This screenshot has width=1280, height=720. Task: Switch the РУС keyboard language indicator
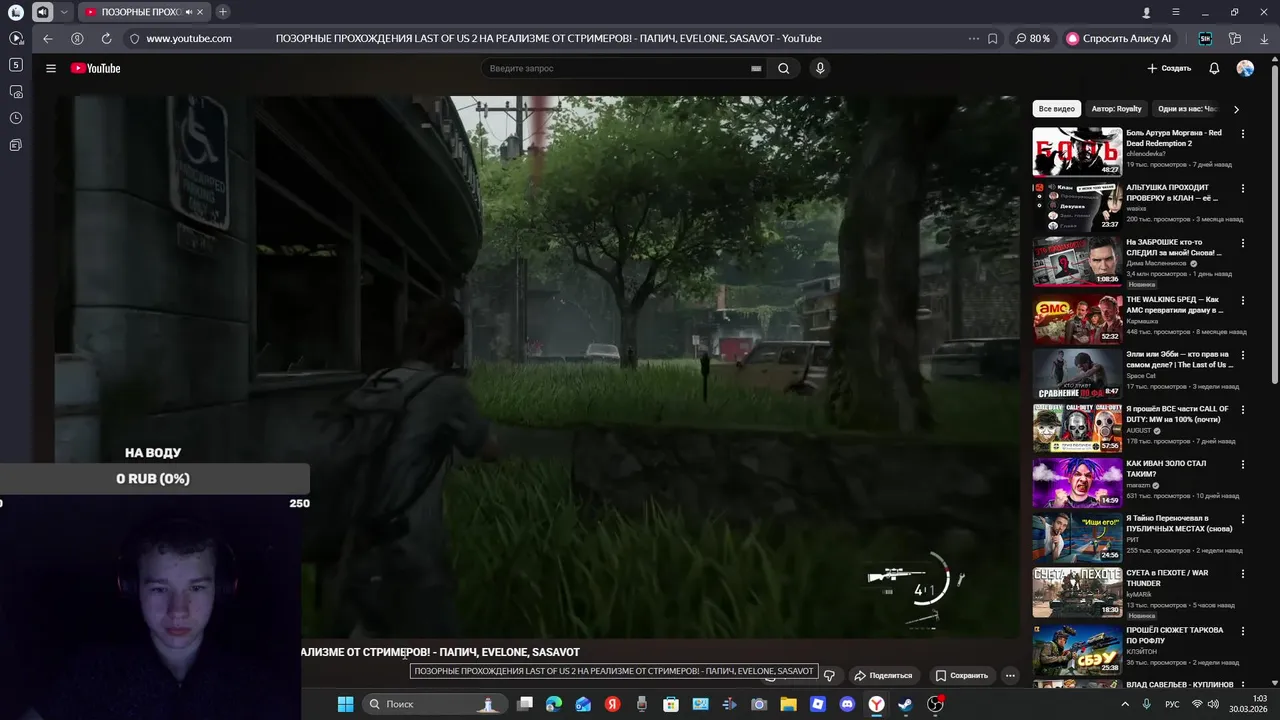1172,705
